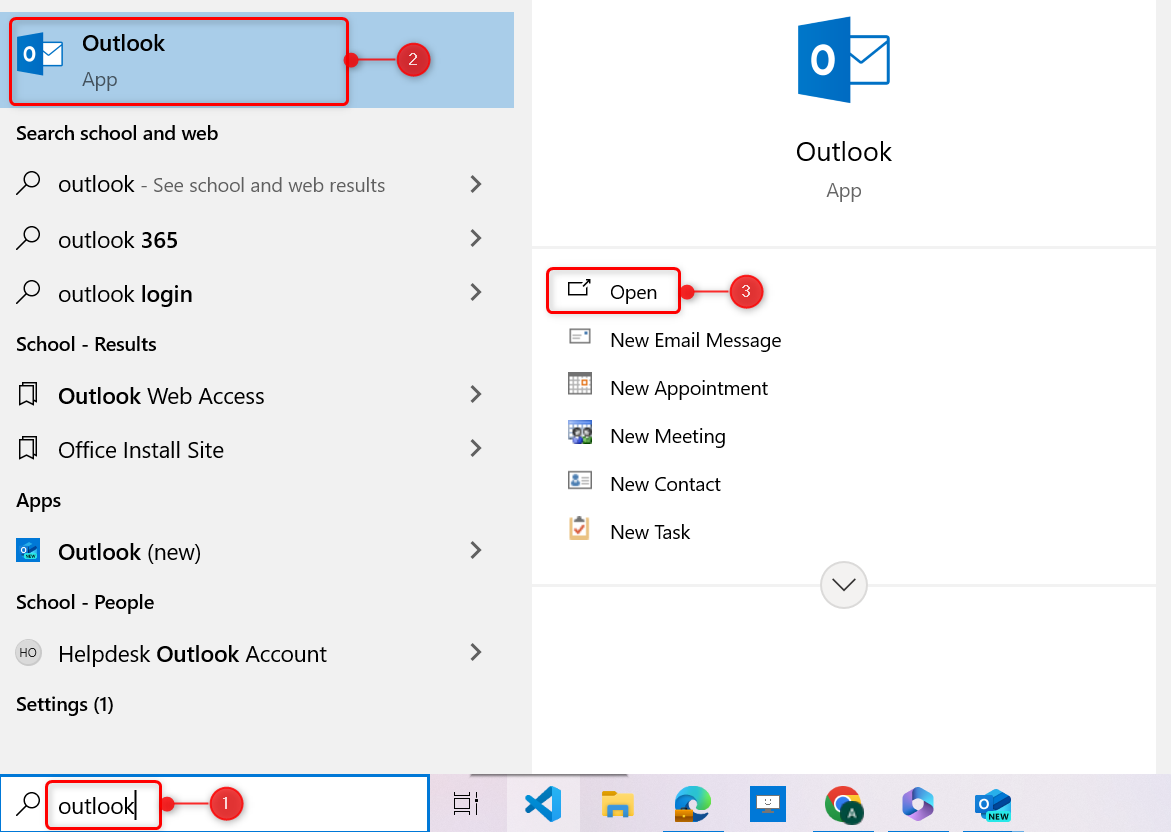The height and width of the screenshot is (832, 1171).
Task: Click the 'School - People' heading
Action: click(85, 602)
